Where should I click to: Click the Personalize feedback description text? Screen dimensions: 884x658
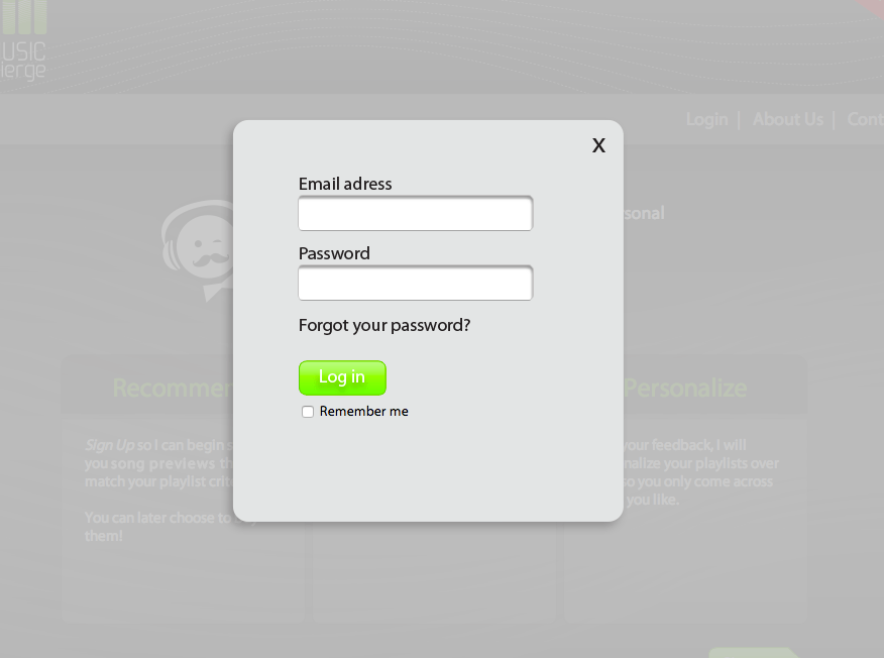pos(701,472)
